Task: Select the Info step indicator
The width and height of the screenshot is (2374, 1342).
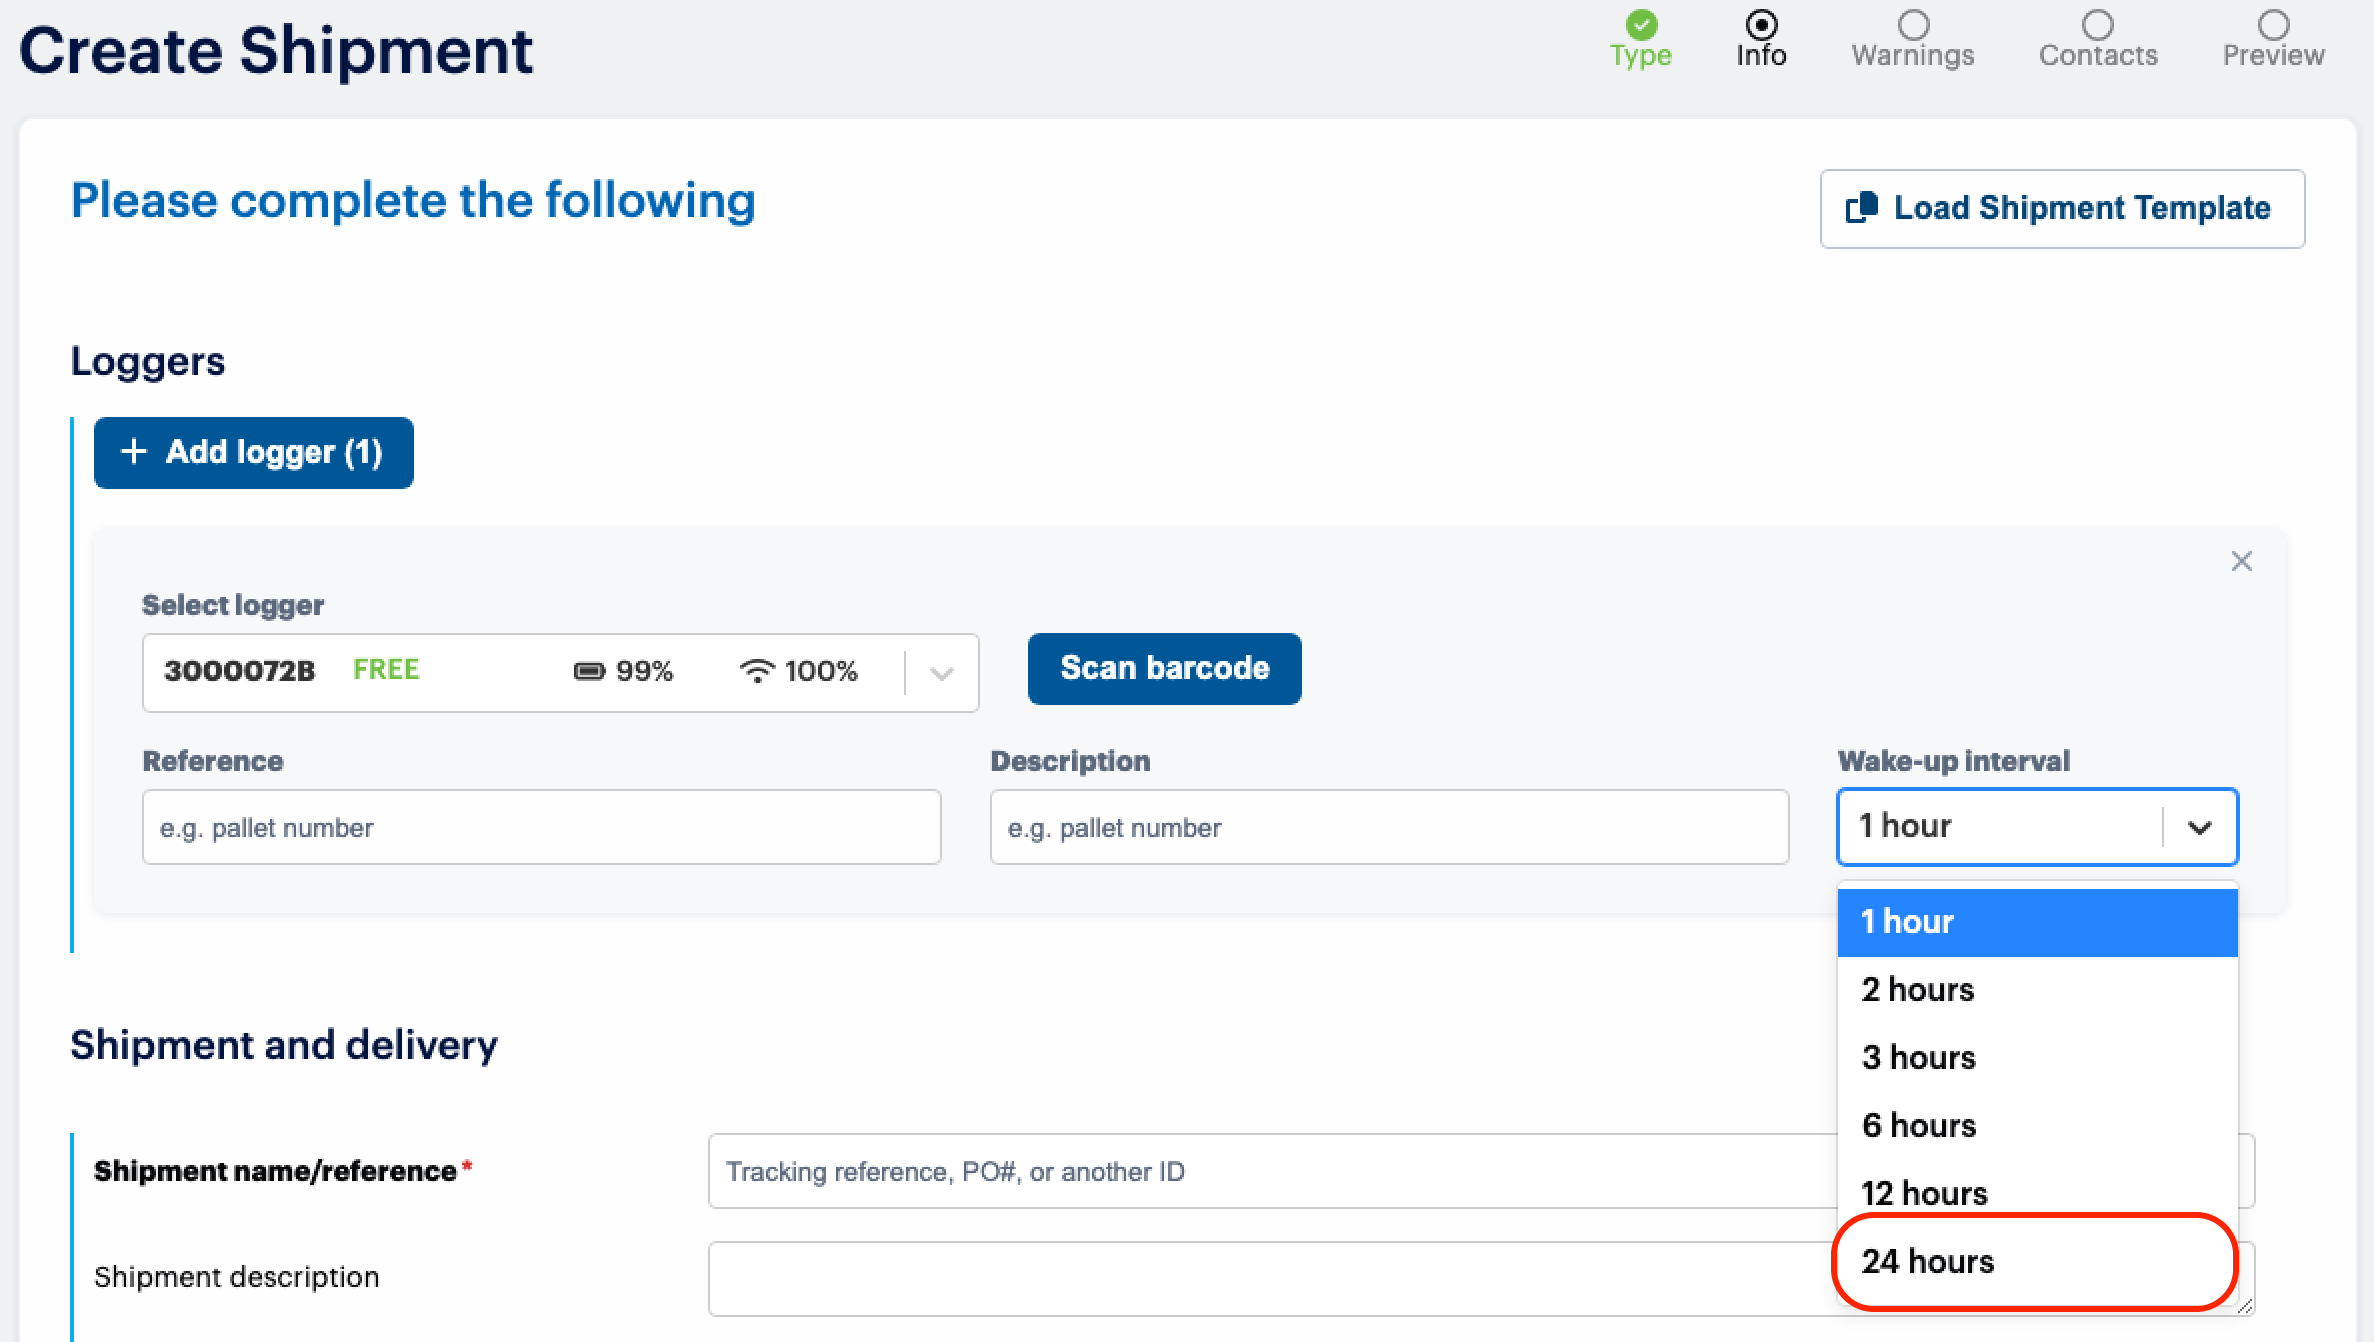Action: [x=1761, y=24]
